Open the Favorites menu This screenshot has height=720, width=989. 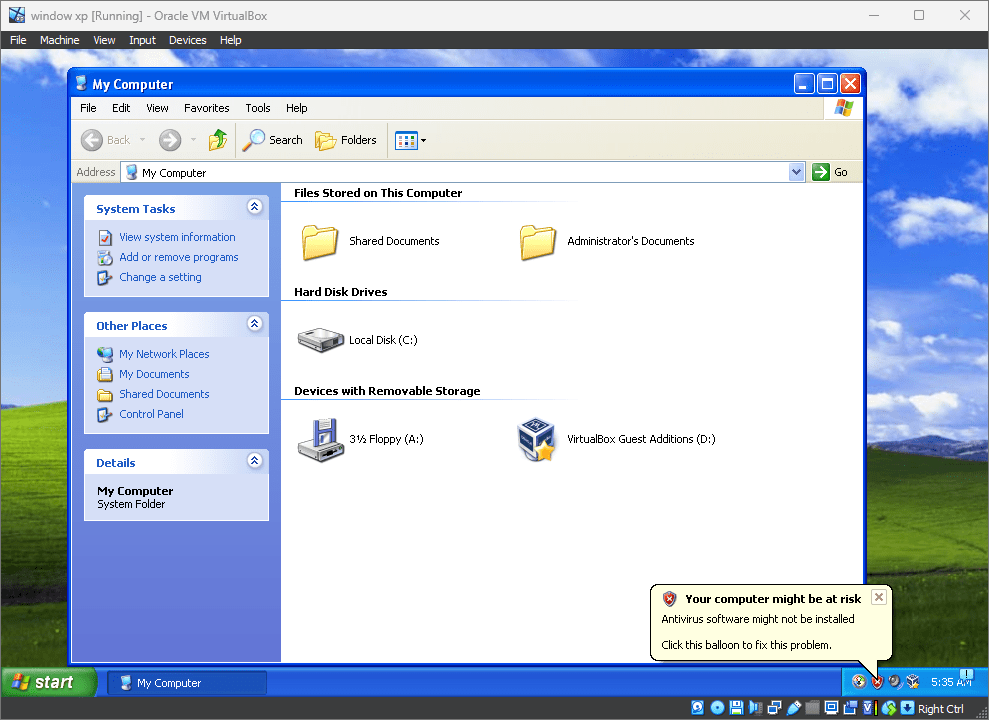pos(206,107)
